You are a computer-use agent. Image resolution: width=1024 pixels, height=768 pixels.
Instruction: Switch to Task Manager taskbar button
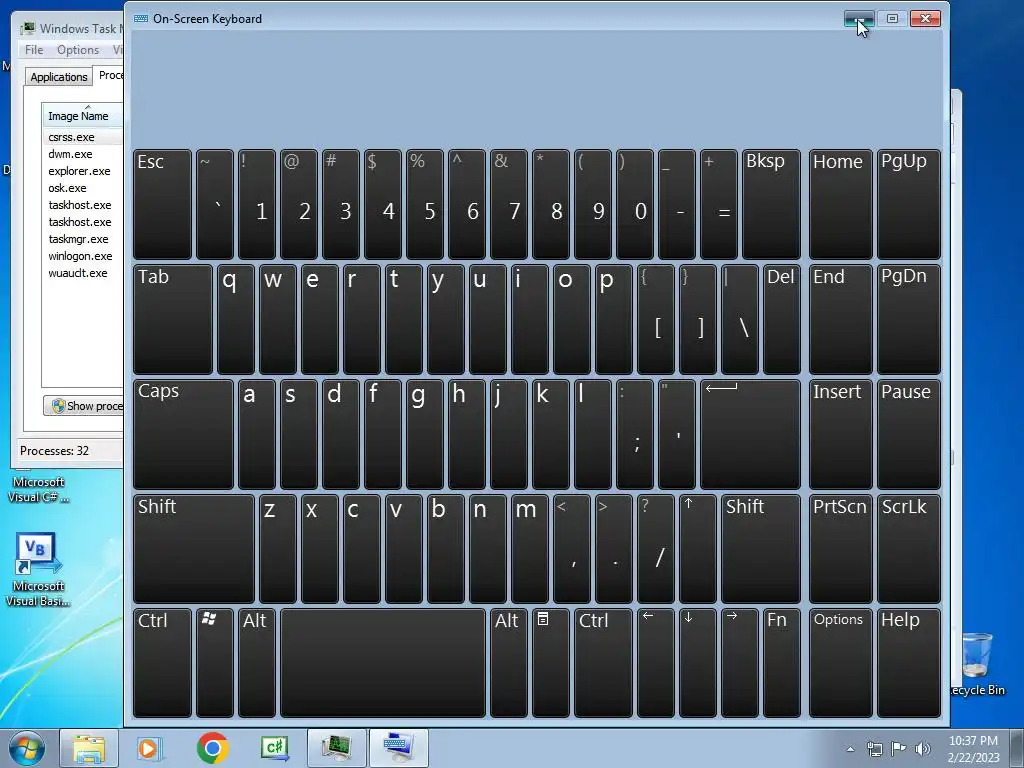tap(336, 748)
